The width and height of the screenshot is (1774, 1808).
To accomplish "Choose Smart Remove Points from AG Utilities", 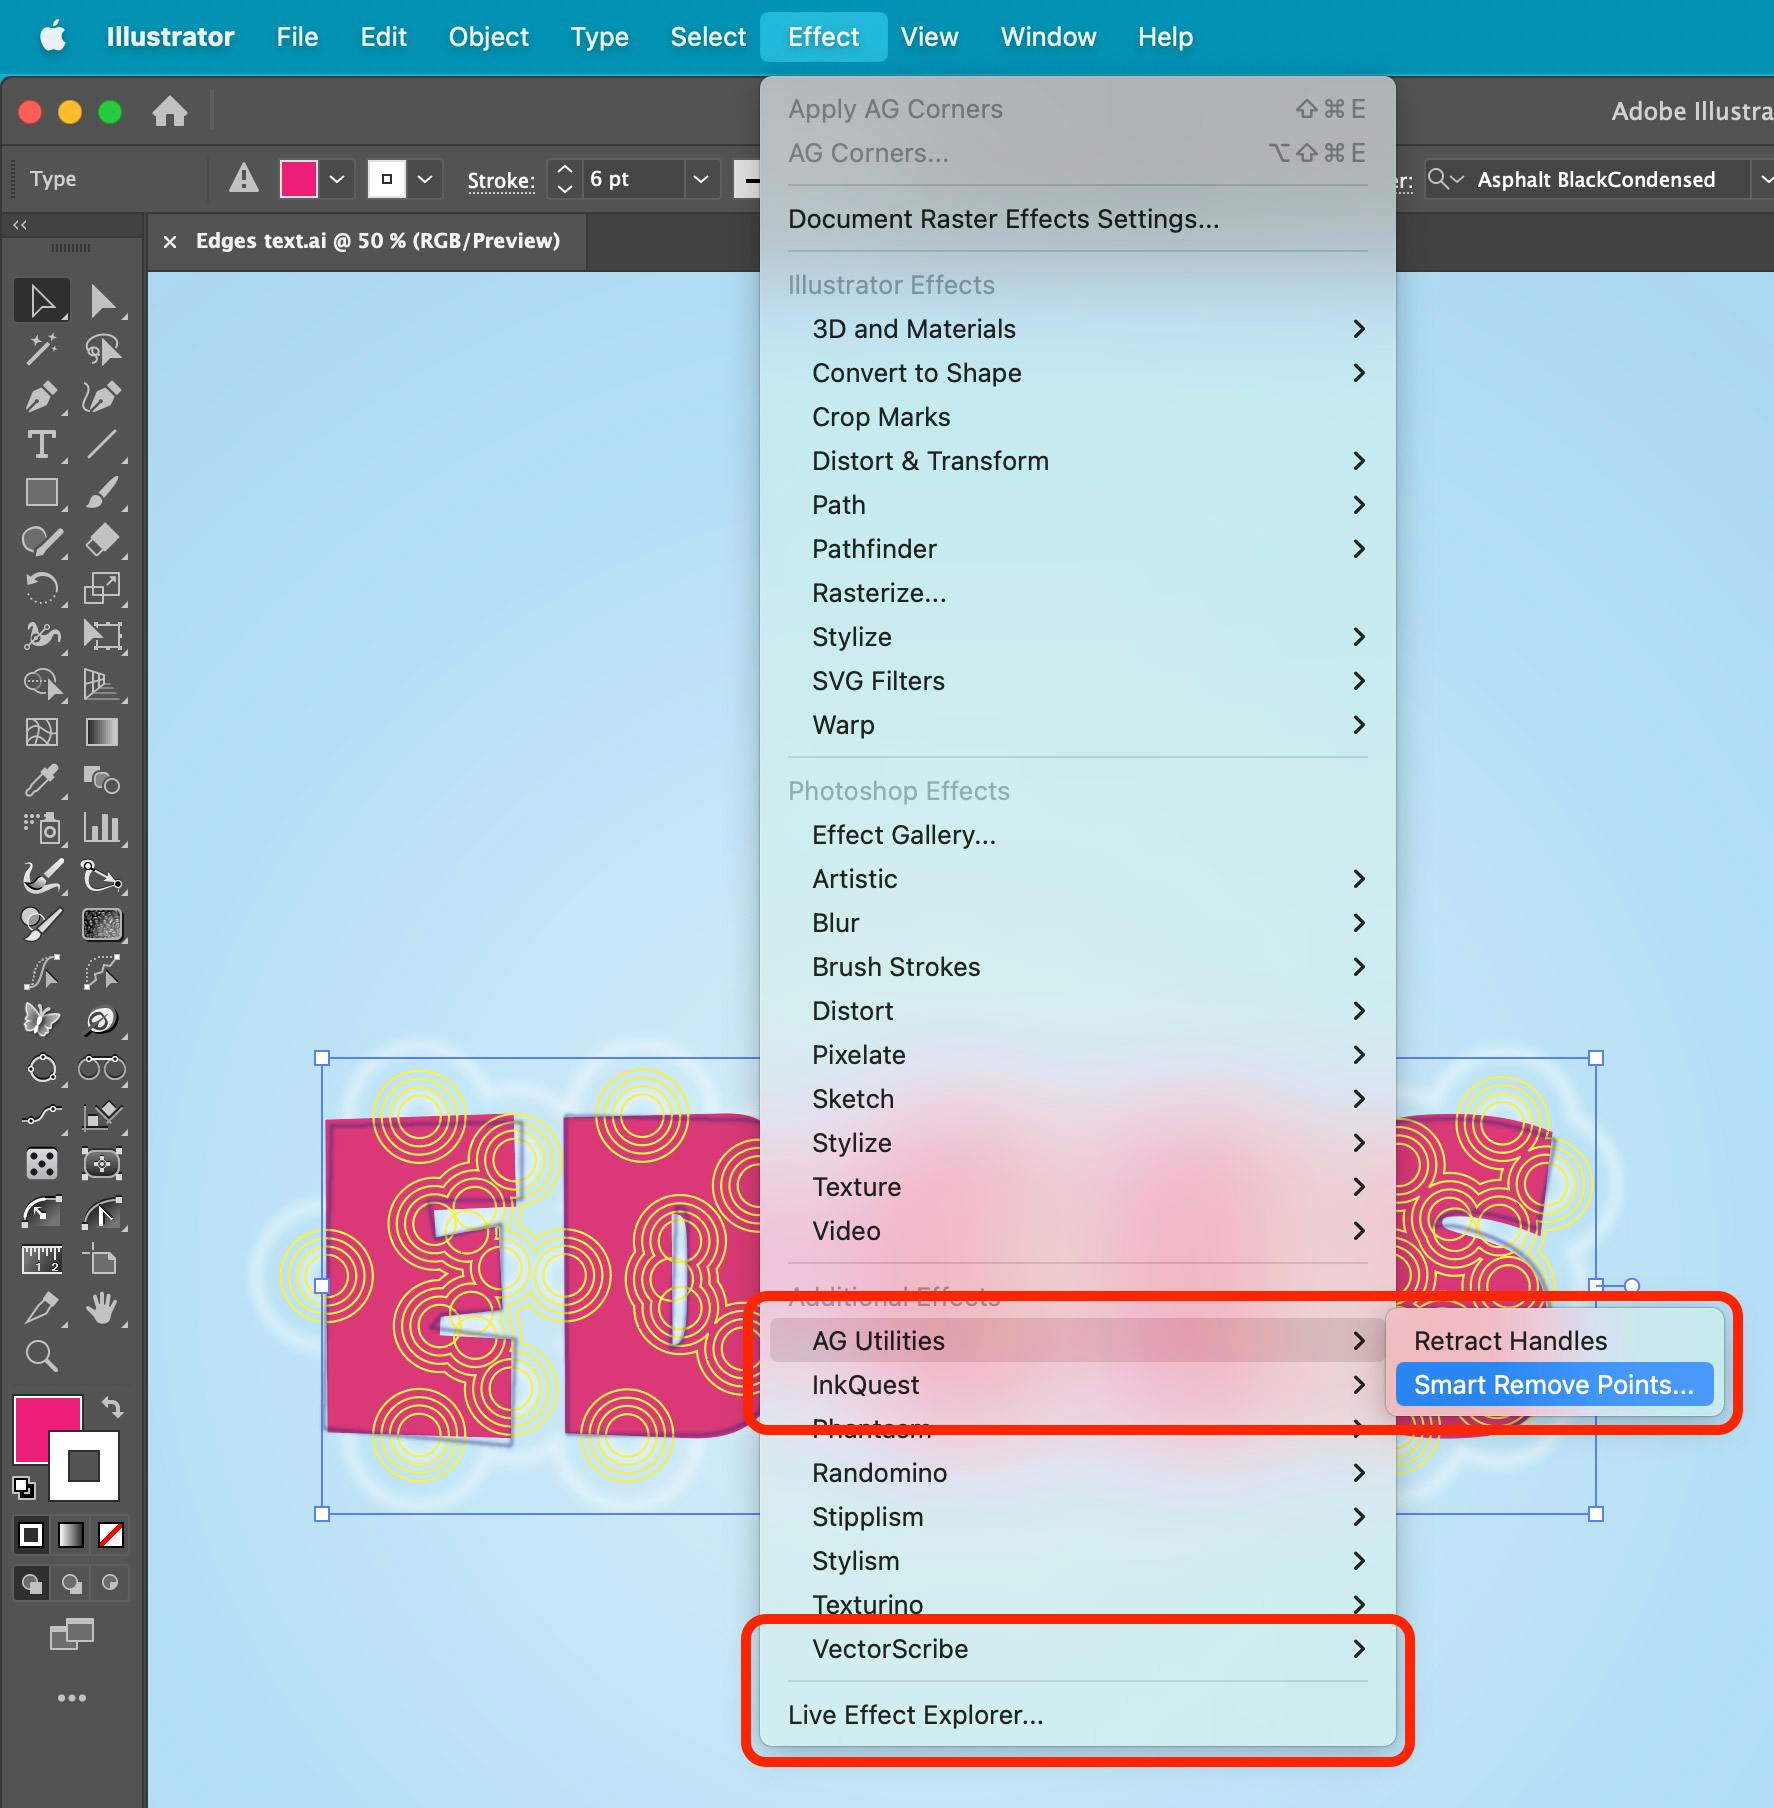I will click(x=1554, y=1384).
